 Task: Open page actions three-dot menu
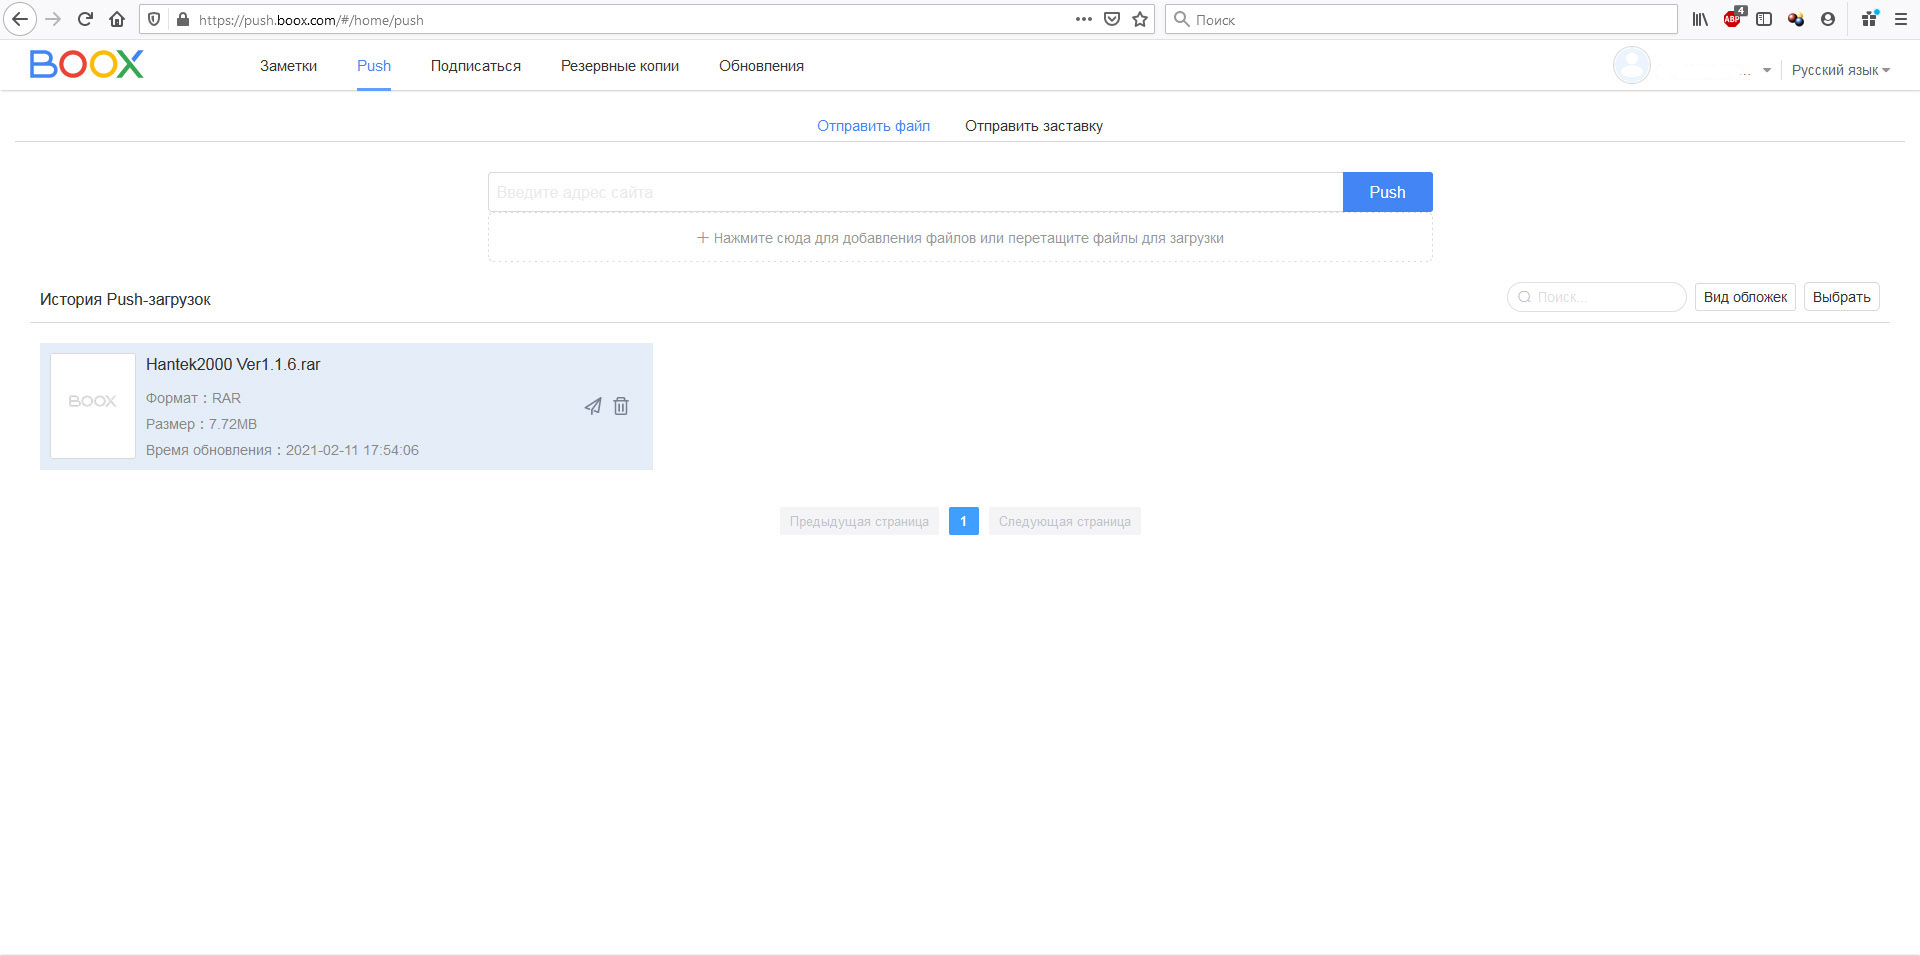pyautogui.click(x=1084, y=19)
